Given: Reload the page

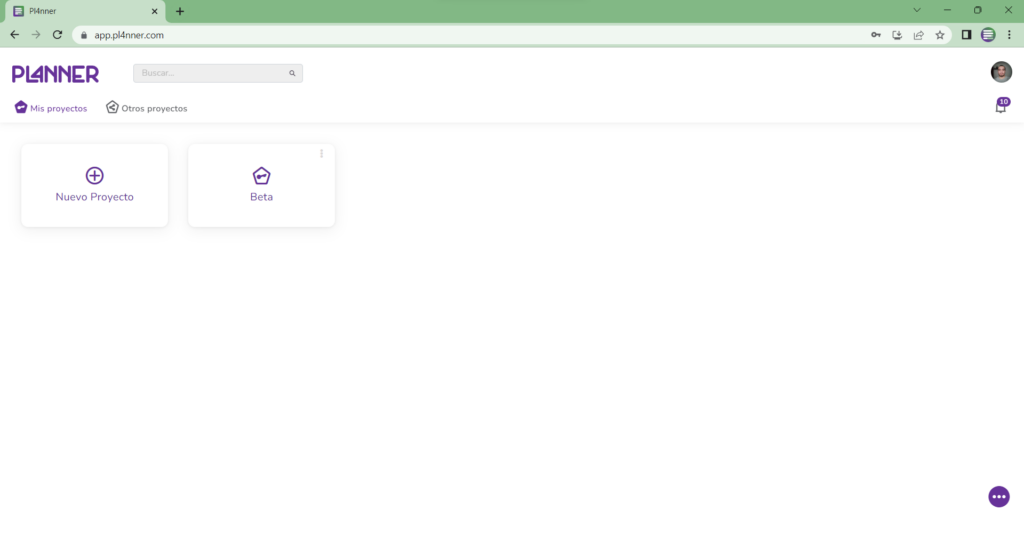Looking at the screenshot, I should pos(57,35).
